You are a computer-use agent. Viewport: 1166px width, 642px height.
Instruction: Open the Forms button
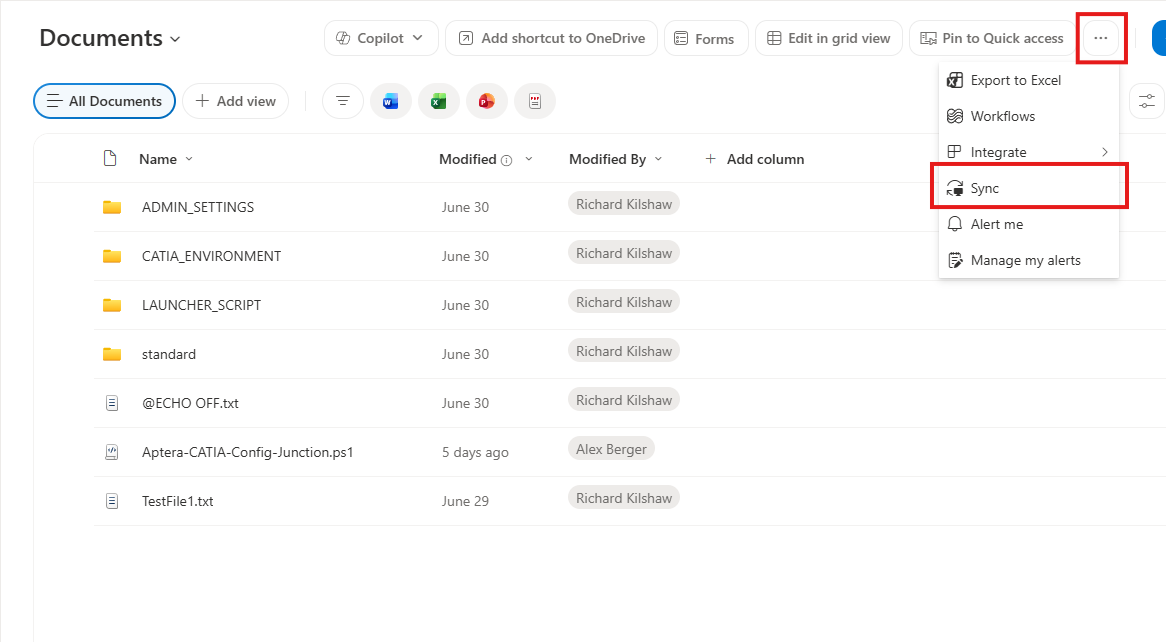tap(706, 38)
